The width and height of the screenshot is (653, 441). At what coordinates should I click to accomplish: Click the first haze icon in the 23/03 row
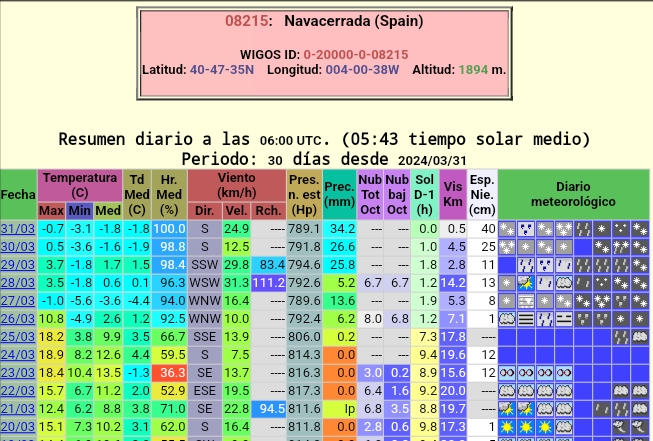pos(507,373)
